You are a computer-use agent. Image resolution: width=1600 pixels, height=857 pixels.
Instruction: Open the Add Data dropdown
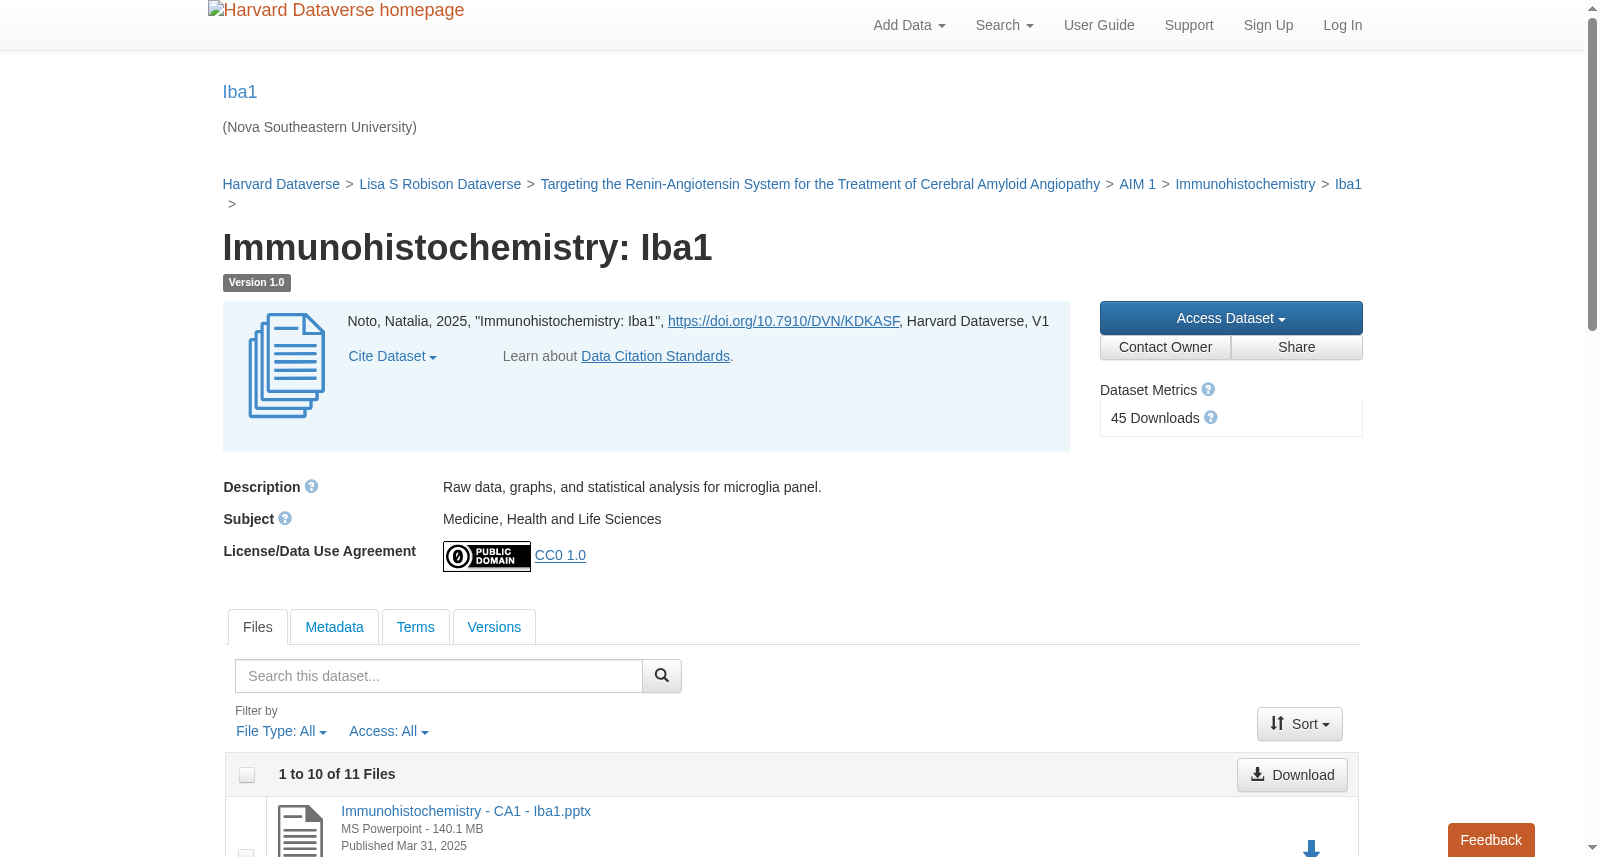(909, 25)
